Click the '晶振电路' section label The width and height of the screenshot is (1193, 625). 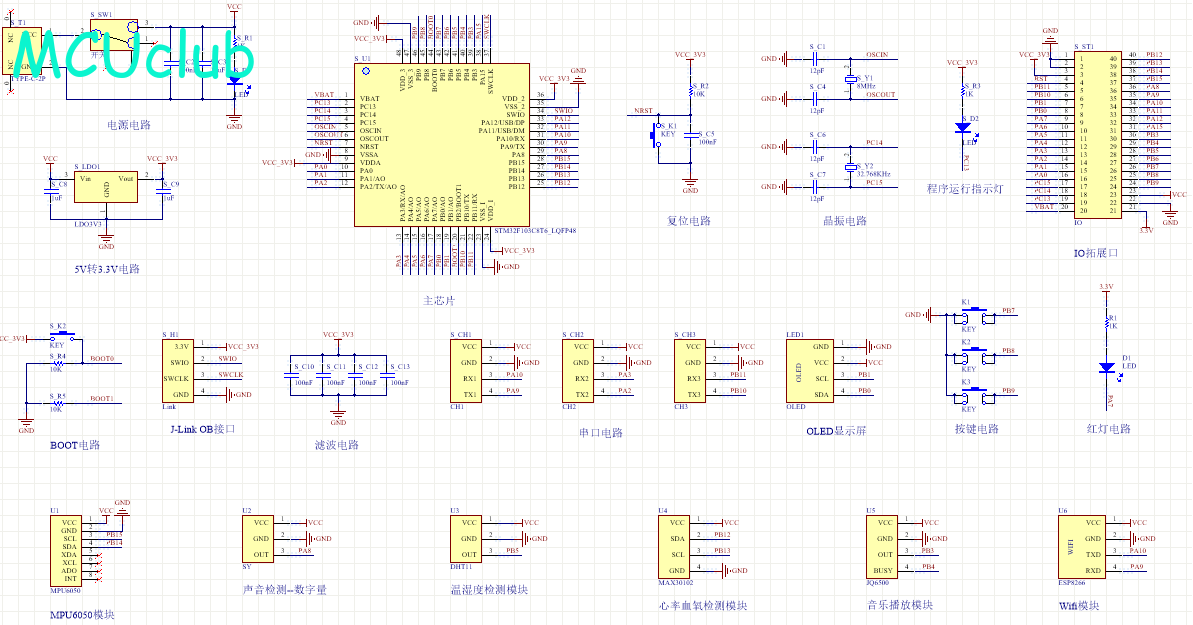845,221
